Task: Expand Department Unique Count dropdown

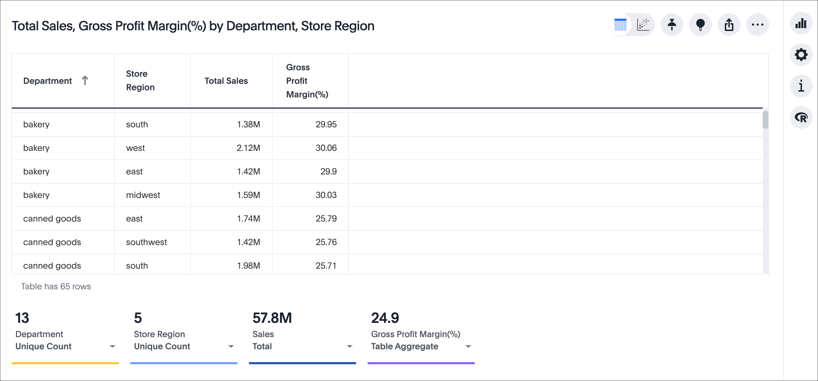Action: click(112, 347)
